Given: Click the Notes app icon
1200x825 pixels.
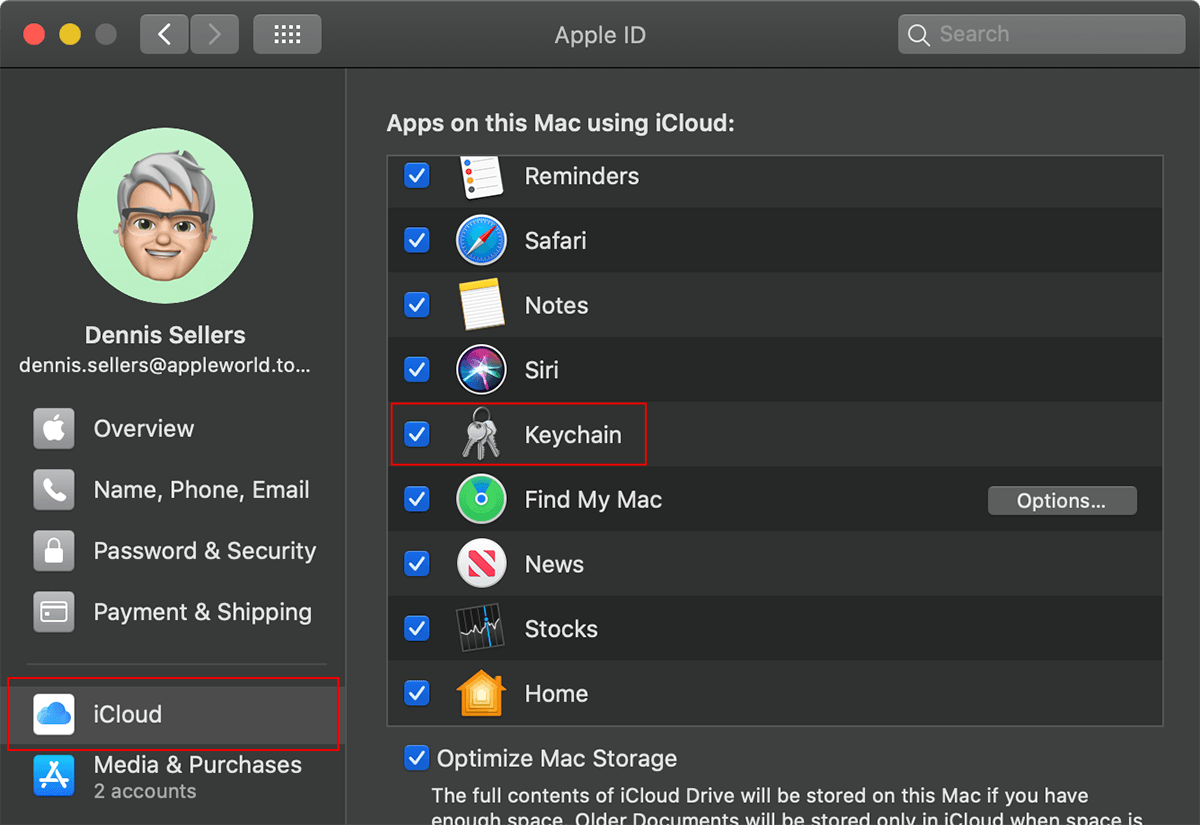Looking at the screenshot, I should point(481,305).
